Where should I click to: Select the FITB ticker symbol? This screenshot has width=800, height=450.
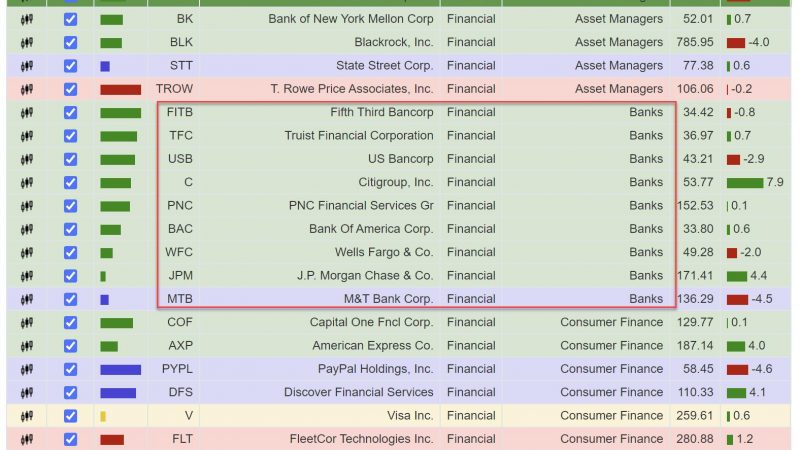click(180, 112)
